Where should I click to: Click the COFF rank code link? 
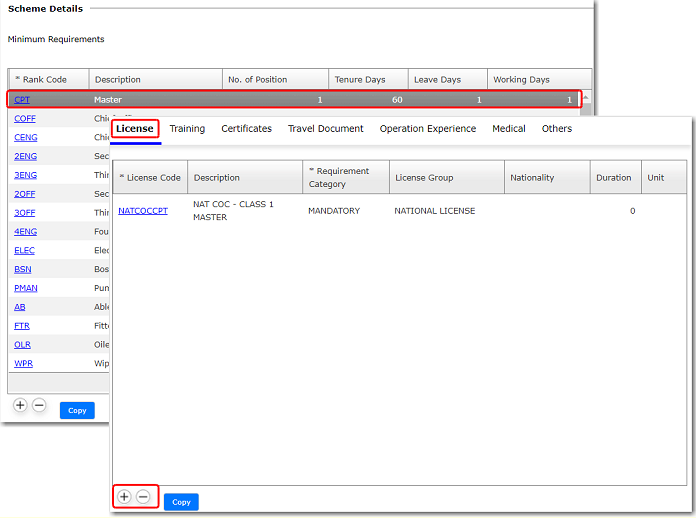coord(25,119)
